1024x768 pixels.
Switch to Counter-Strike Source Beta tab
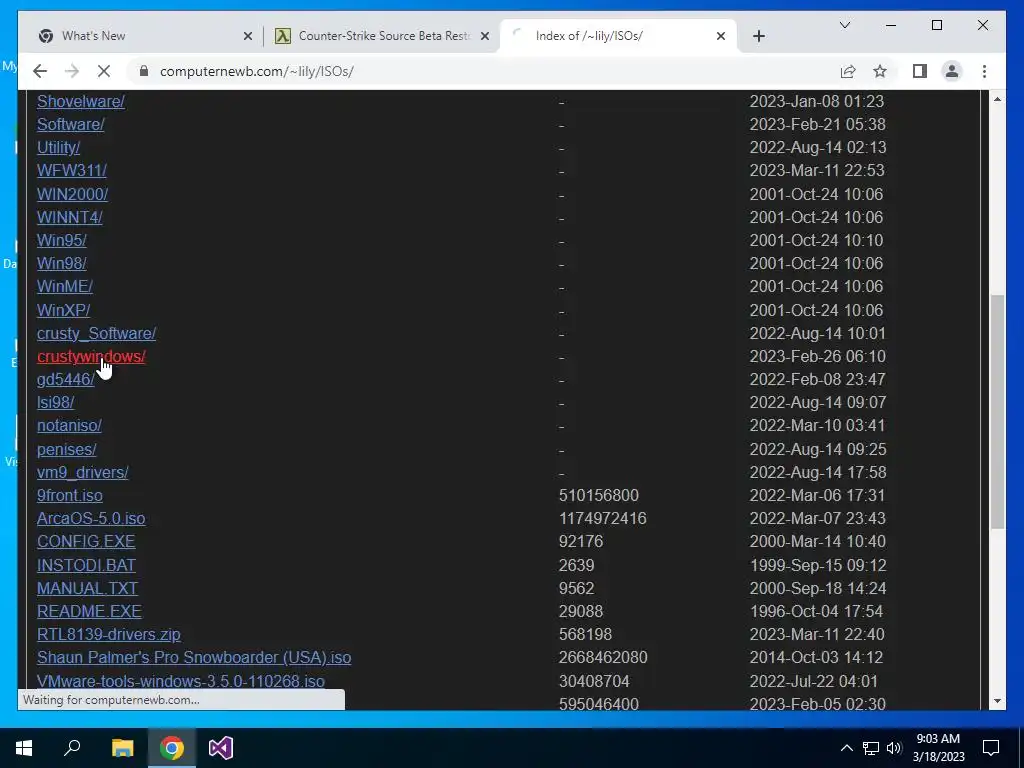[382, 36]
